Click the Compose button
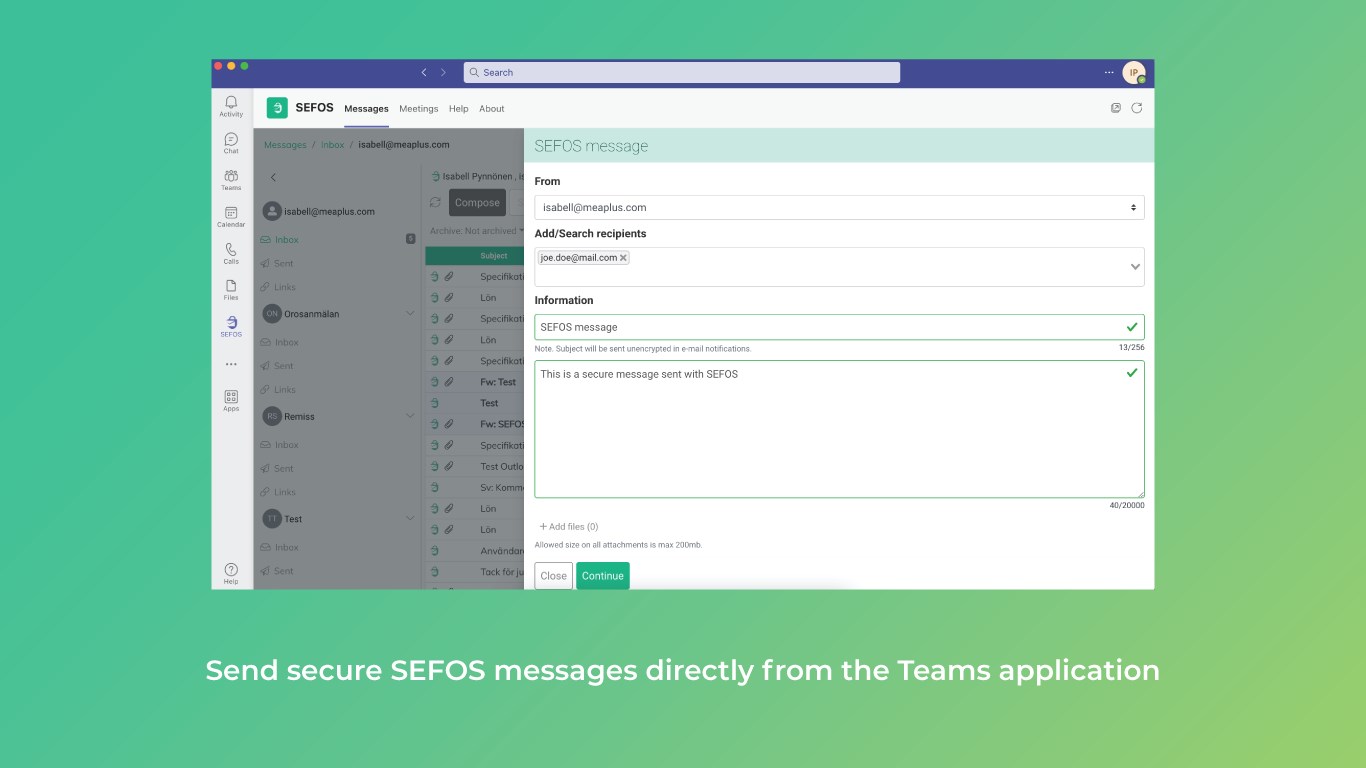The height and width of the screenshot is (768, 1366). pyautogui.click(x=477, y=202)
